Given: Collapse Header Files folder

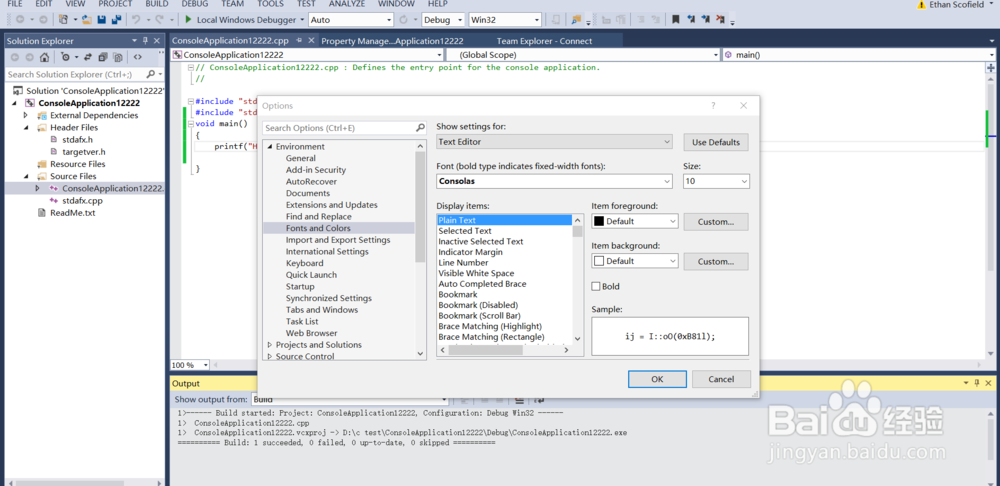Looking at the screenshot, I should [x=26, y=128].
